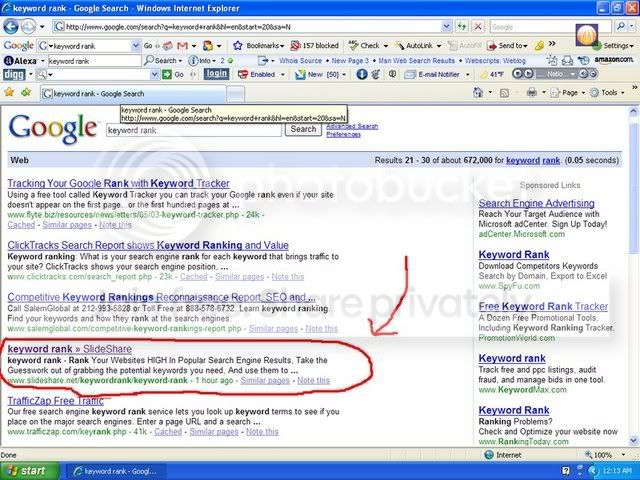Screen dimensions: 640x480
Task: Click the page vertical scrollbar down arrow
Action: pos(633,440)
